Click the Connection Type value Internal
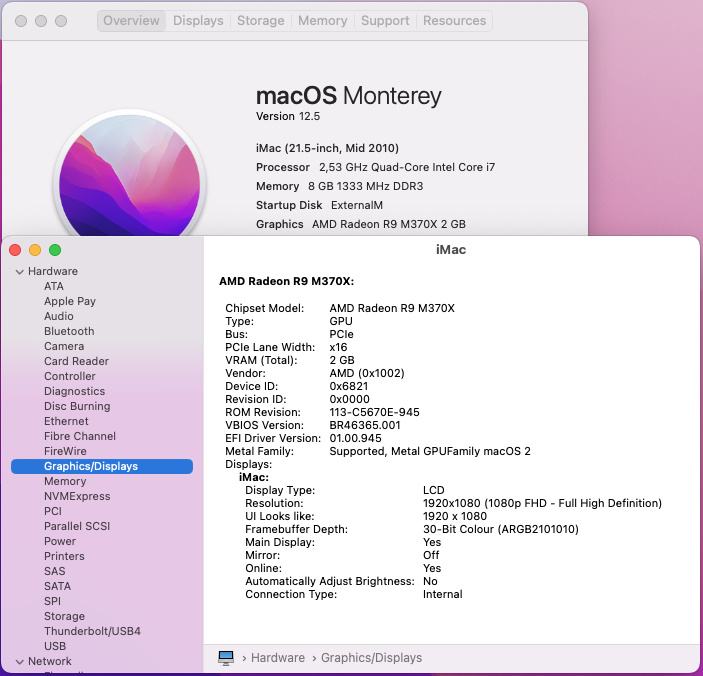Screen dimensions: 703x676 443,594
